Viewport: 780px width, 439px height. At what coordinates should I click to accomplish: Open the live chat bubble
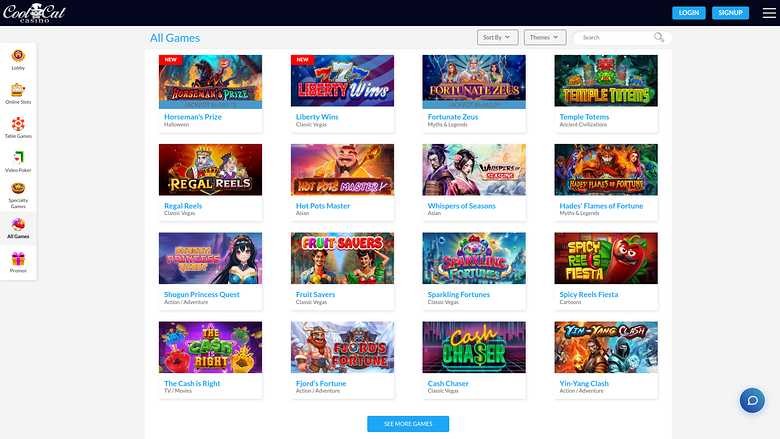(751, 400)
